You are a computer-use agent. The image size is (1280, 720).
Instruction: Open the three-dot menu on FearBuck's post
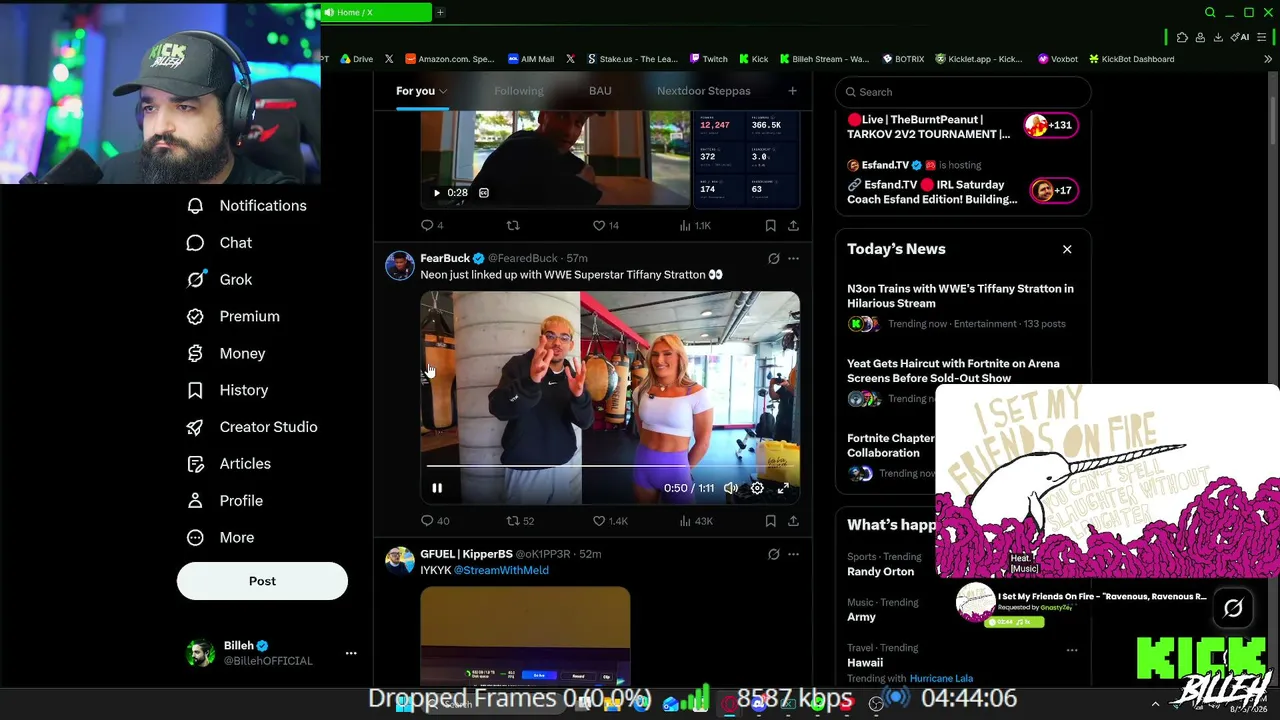[x=793, y=258]
